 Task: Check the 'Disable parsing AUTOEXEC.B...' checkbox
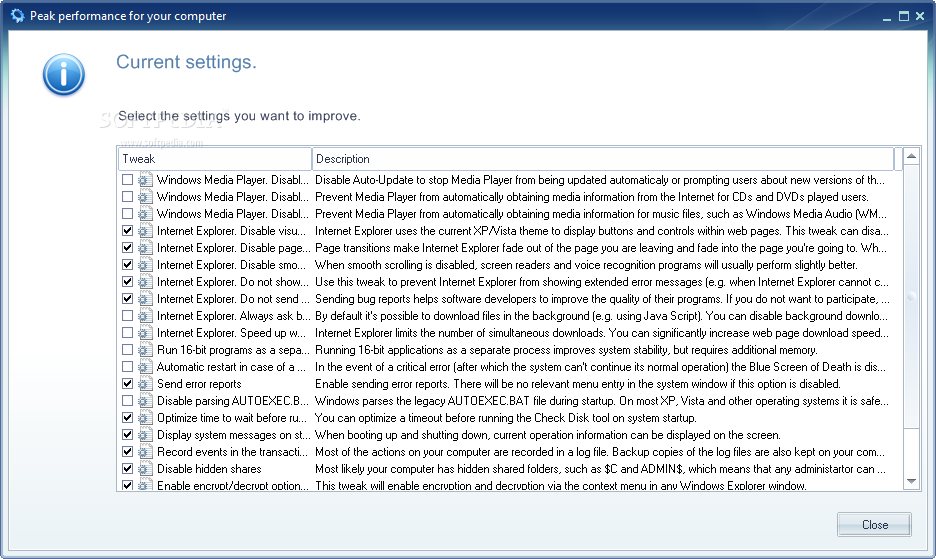(x=127, y=400)
